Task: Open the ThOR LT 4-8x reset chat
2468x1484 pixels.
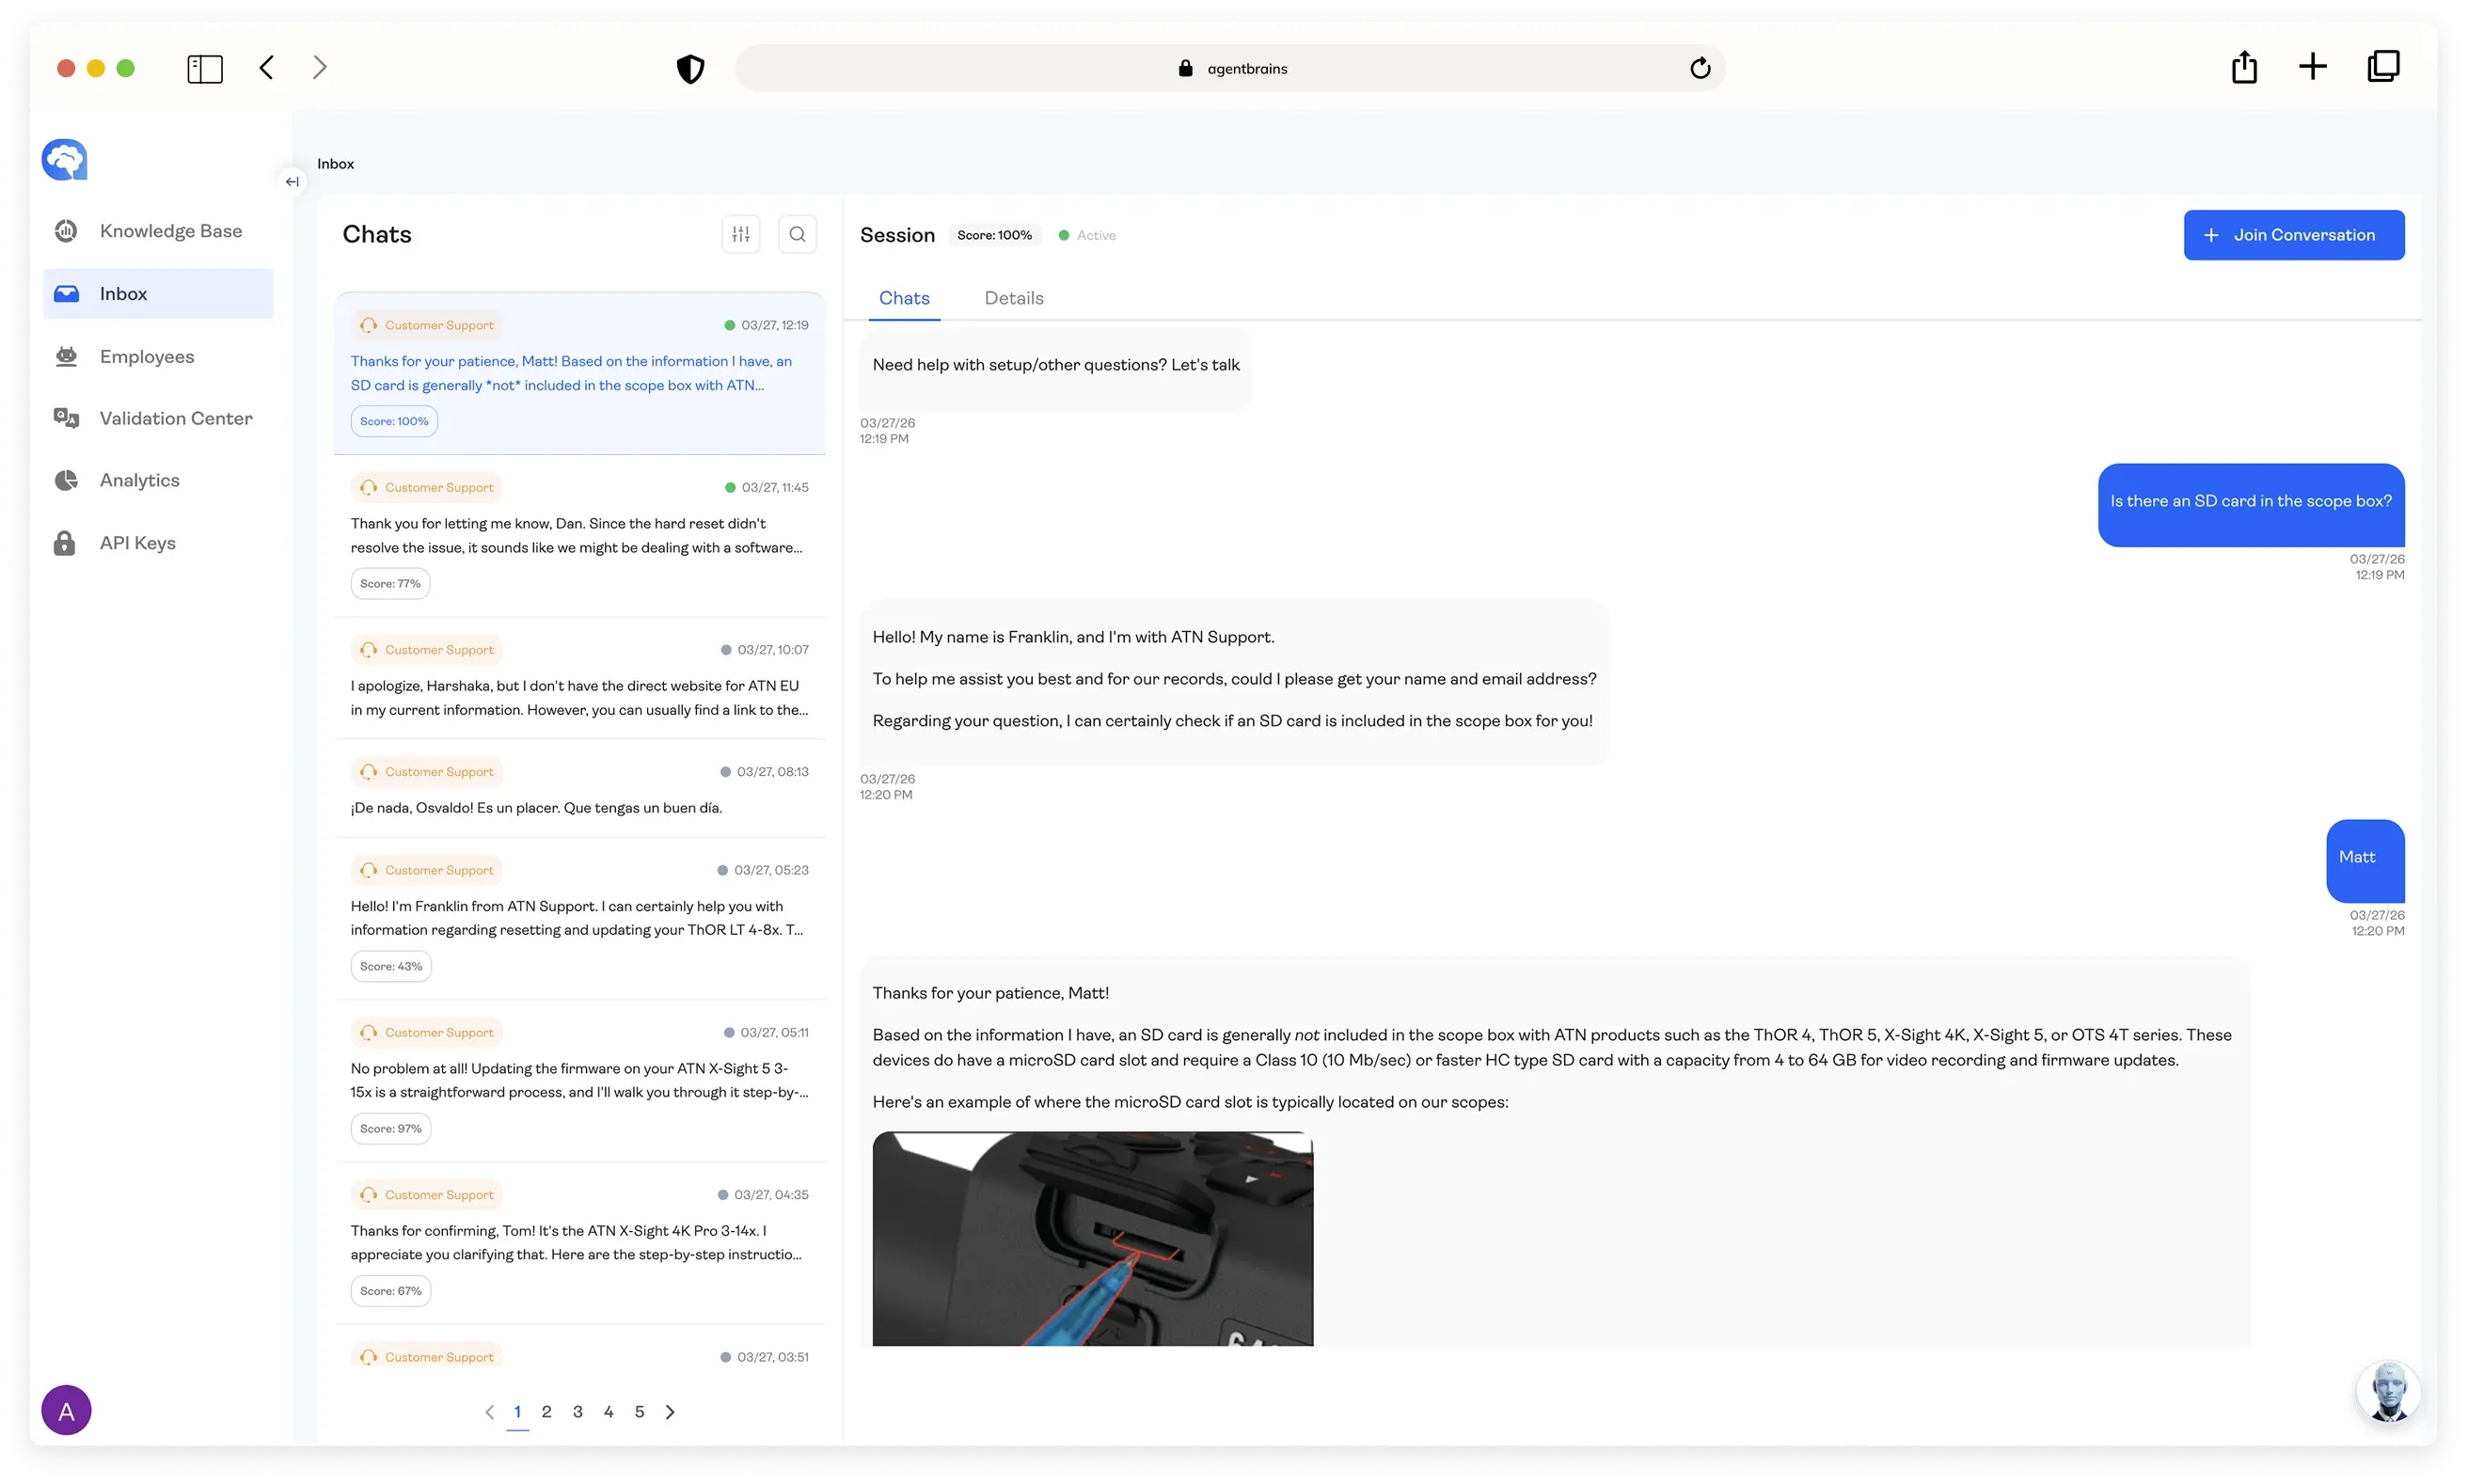Action: click(580, 919)
